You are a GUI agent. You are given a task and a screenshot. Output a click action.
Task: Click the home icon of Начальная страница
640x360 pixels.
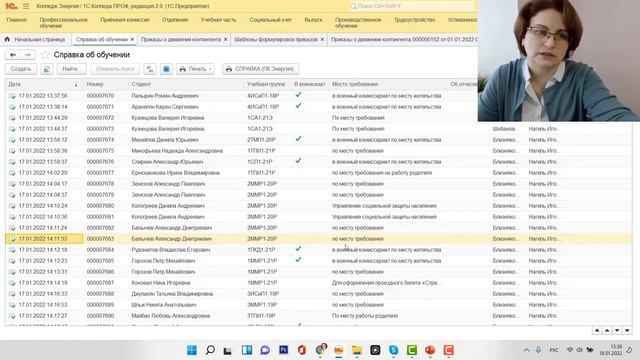pyautogui.click(x=7, y=39)
